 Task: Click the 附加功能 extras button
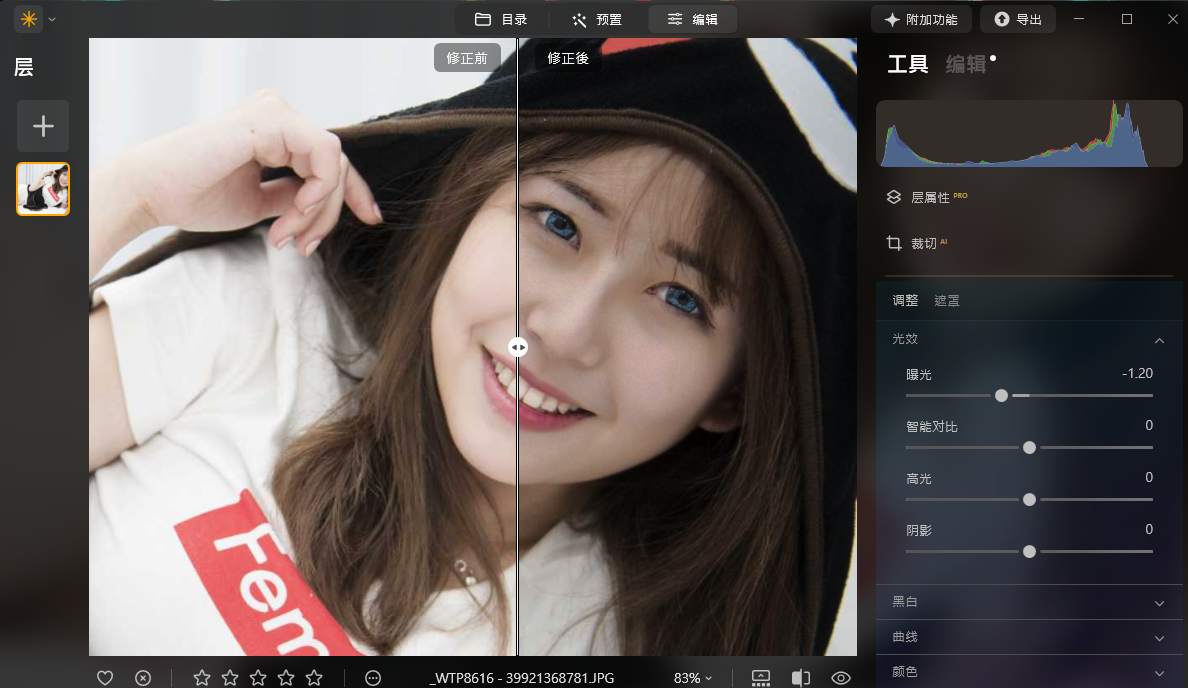920,19
